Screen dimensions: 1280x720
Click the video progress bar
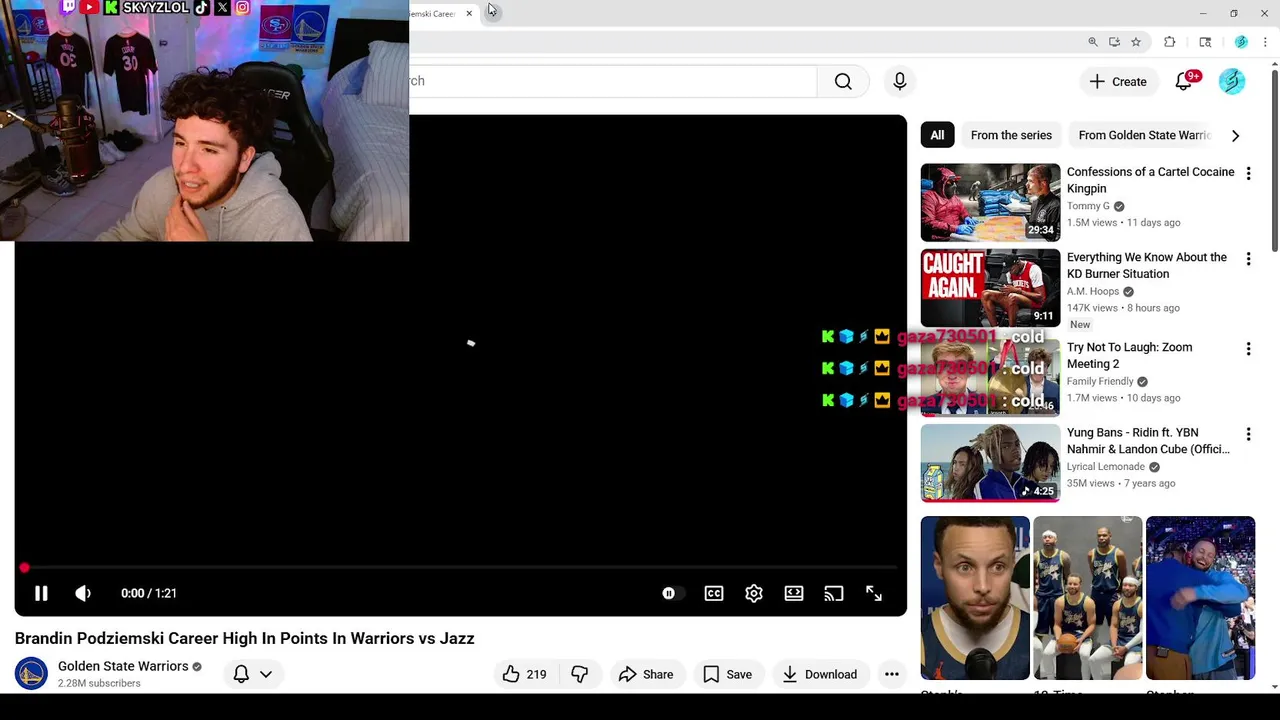(460, 568)
